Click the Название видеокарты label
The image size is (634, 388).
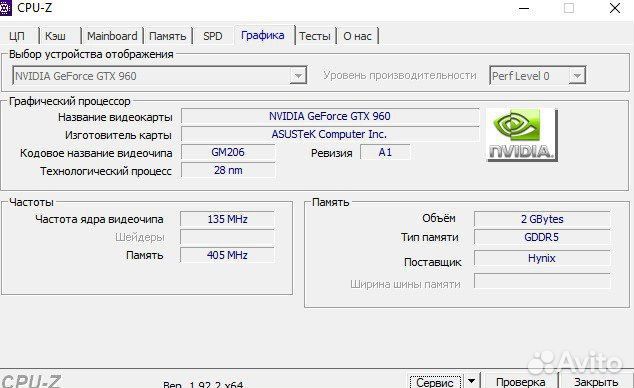point(115,117)
